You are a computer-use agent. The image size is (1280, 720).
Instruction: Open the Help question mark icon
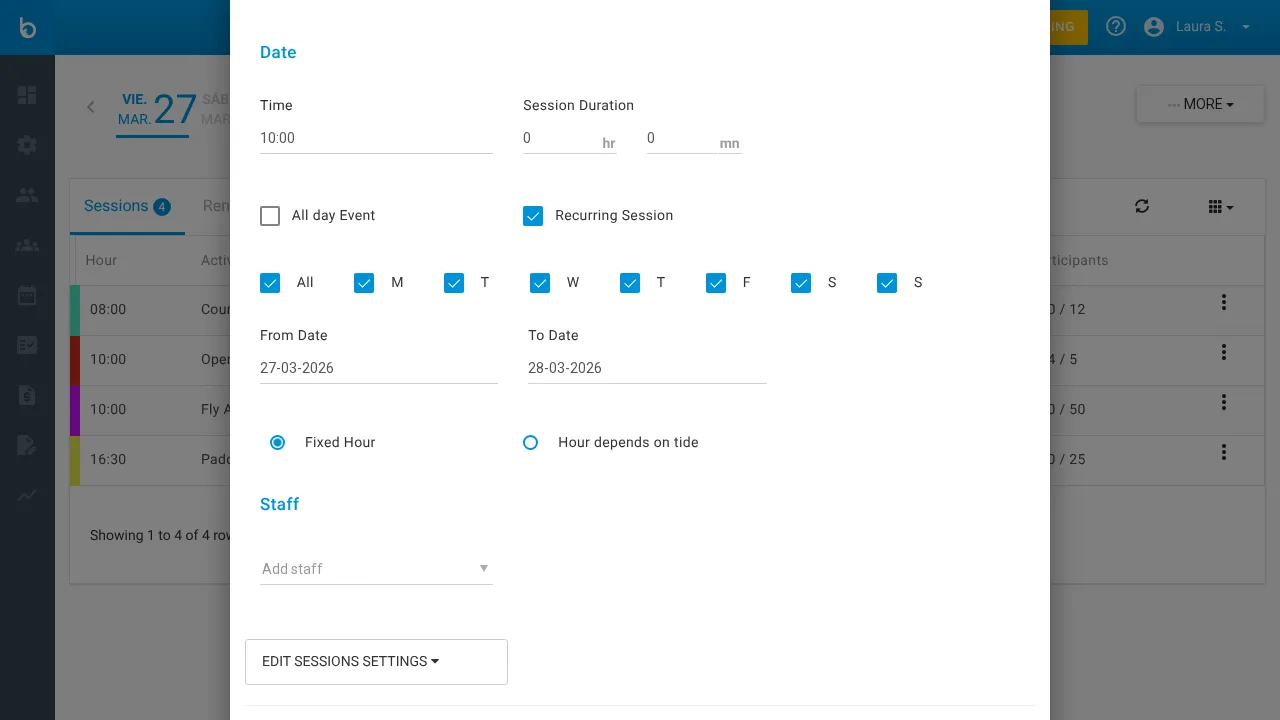coord(1116,26)
